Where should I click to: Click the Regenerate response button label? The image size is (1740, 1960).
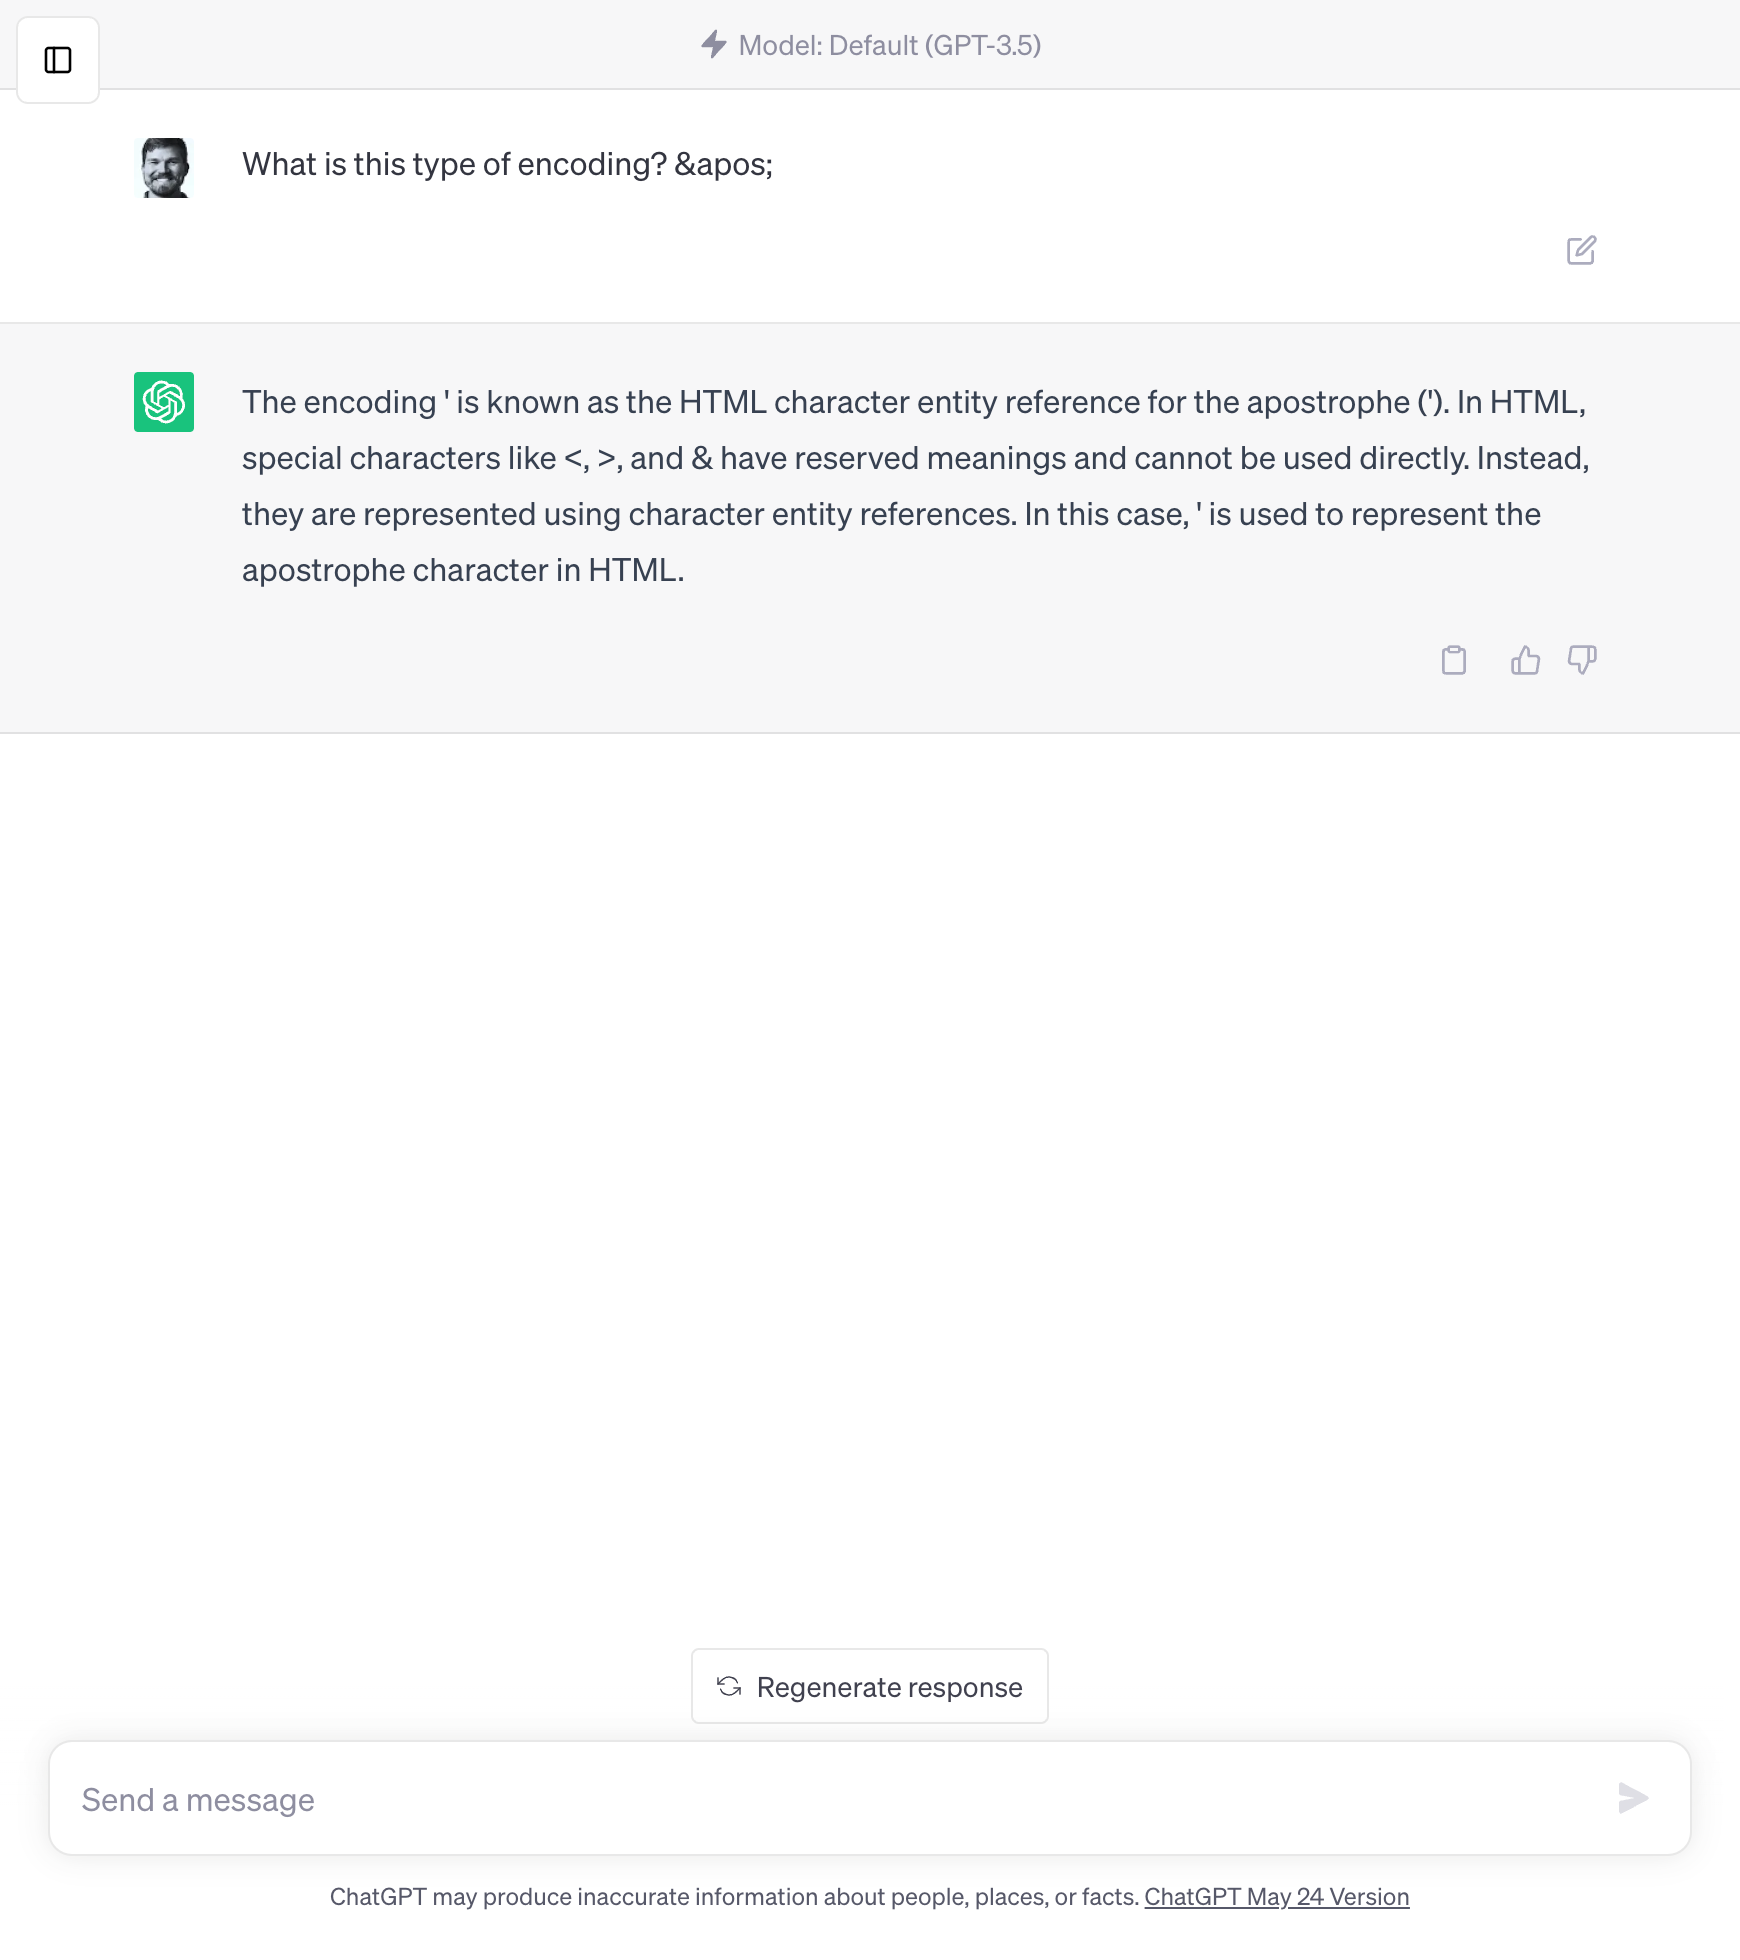pos(889,1687)
